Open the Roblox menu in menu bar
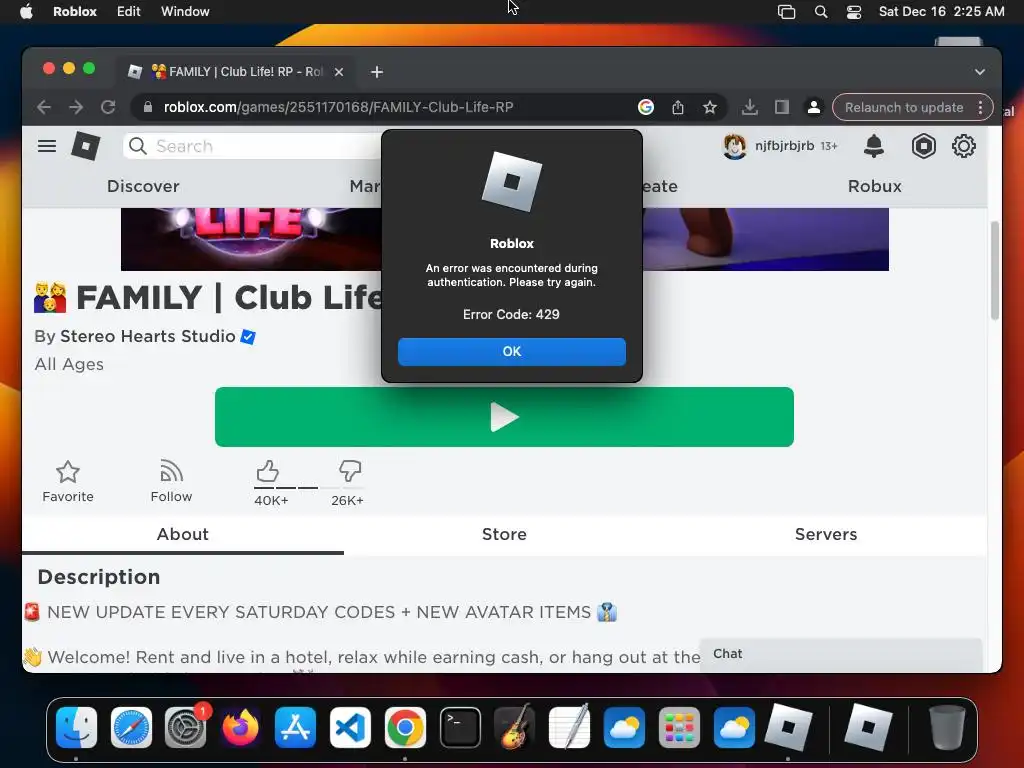The width and height of the screenshot is (1024, 768). (x=74, y=11)
